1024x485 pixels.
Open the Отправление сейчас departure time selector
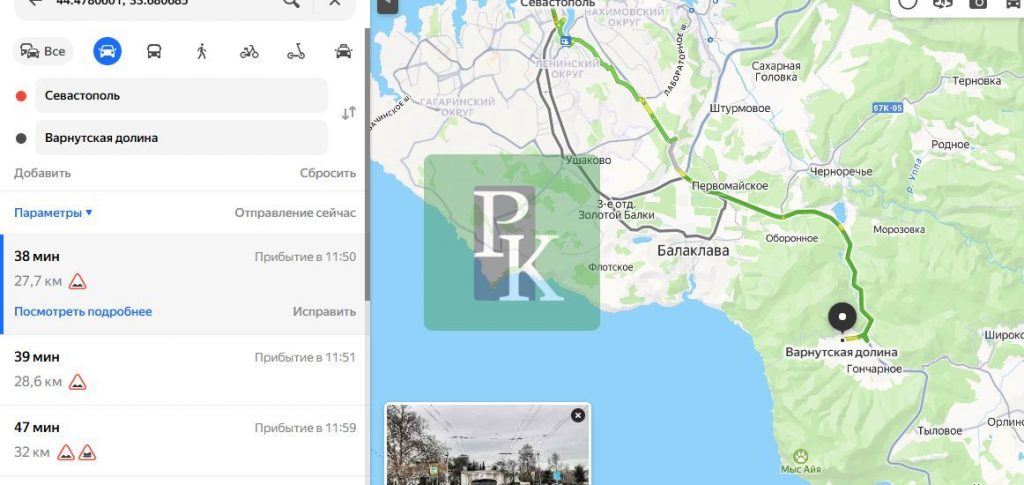point(295,213)
